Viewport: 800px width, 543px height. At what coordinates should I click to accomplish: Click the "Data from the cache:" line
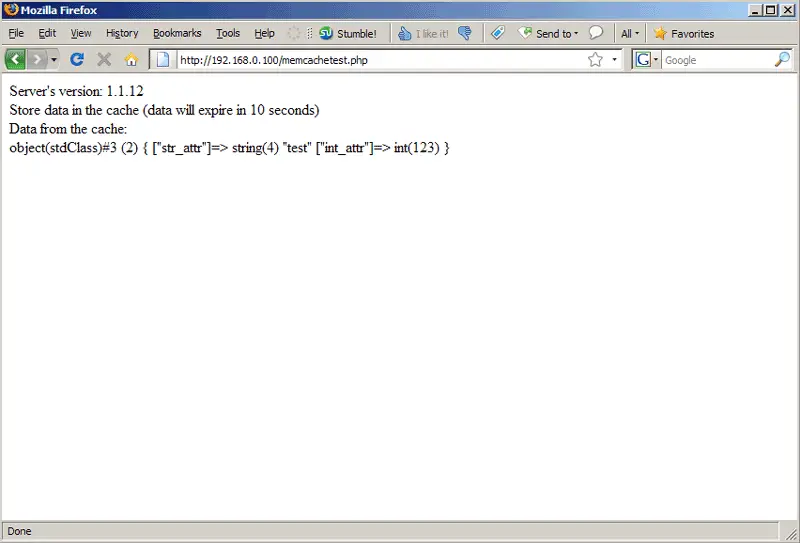pyautogui.click(x=68, y=129)
